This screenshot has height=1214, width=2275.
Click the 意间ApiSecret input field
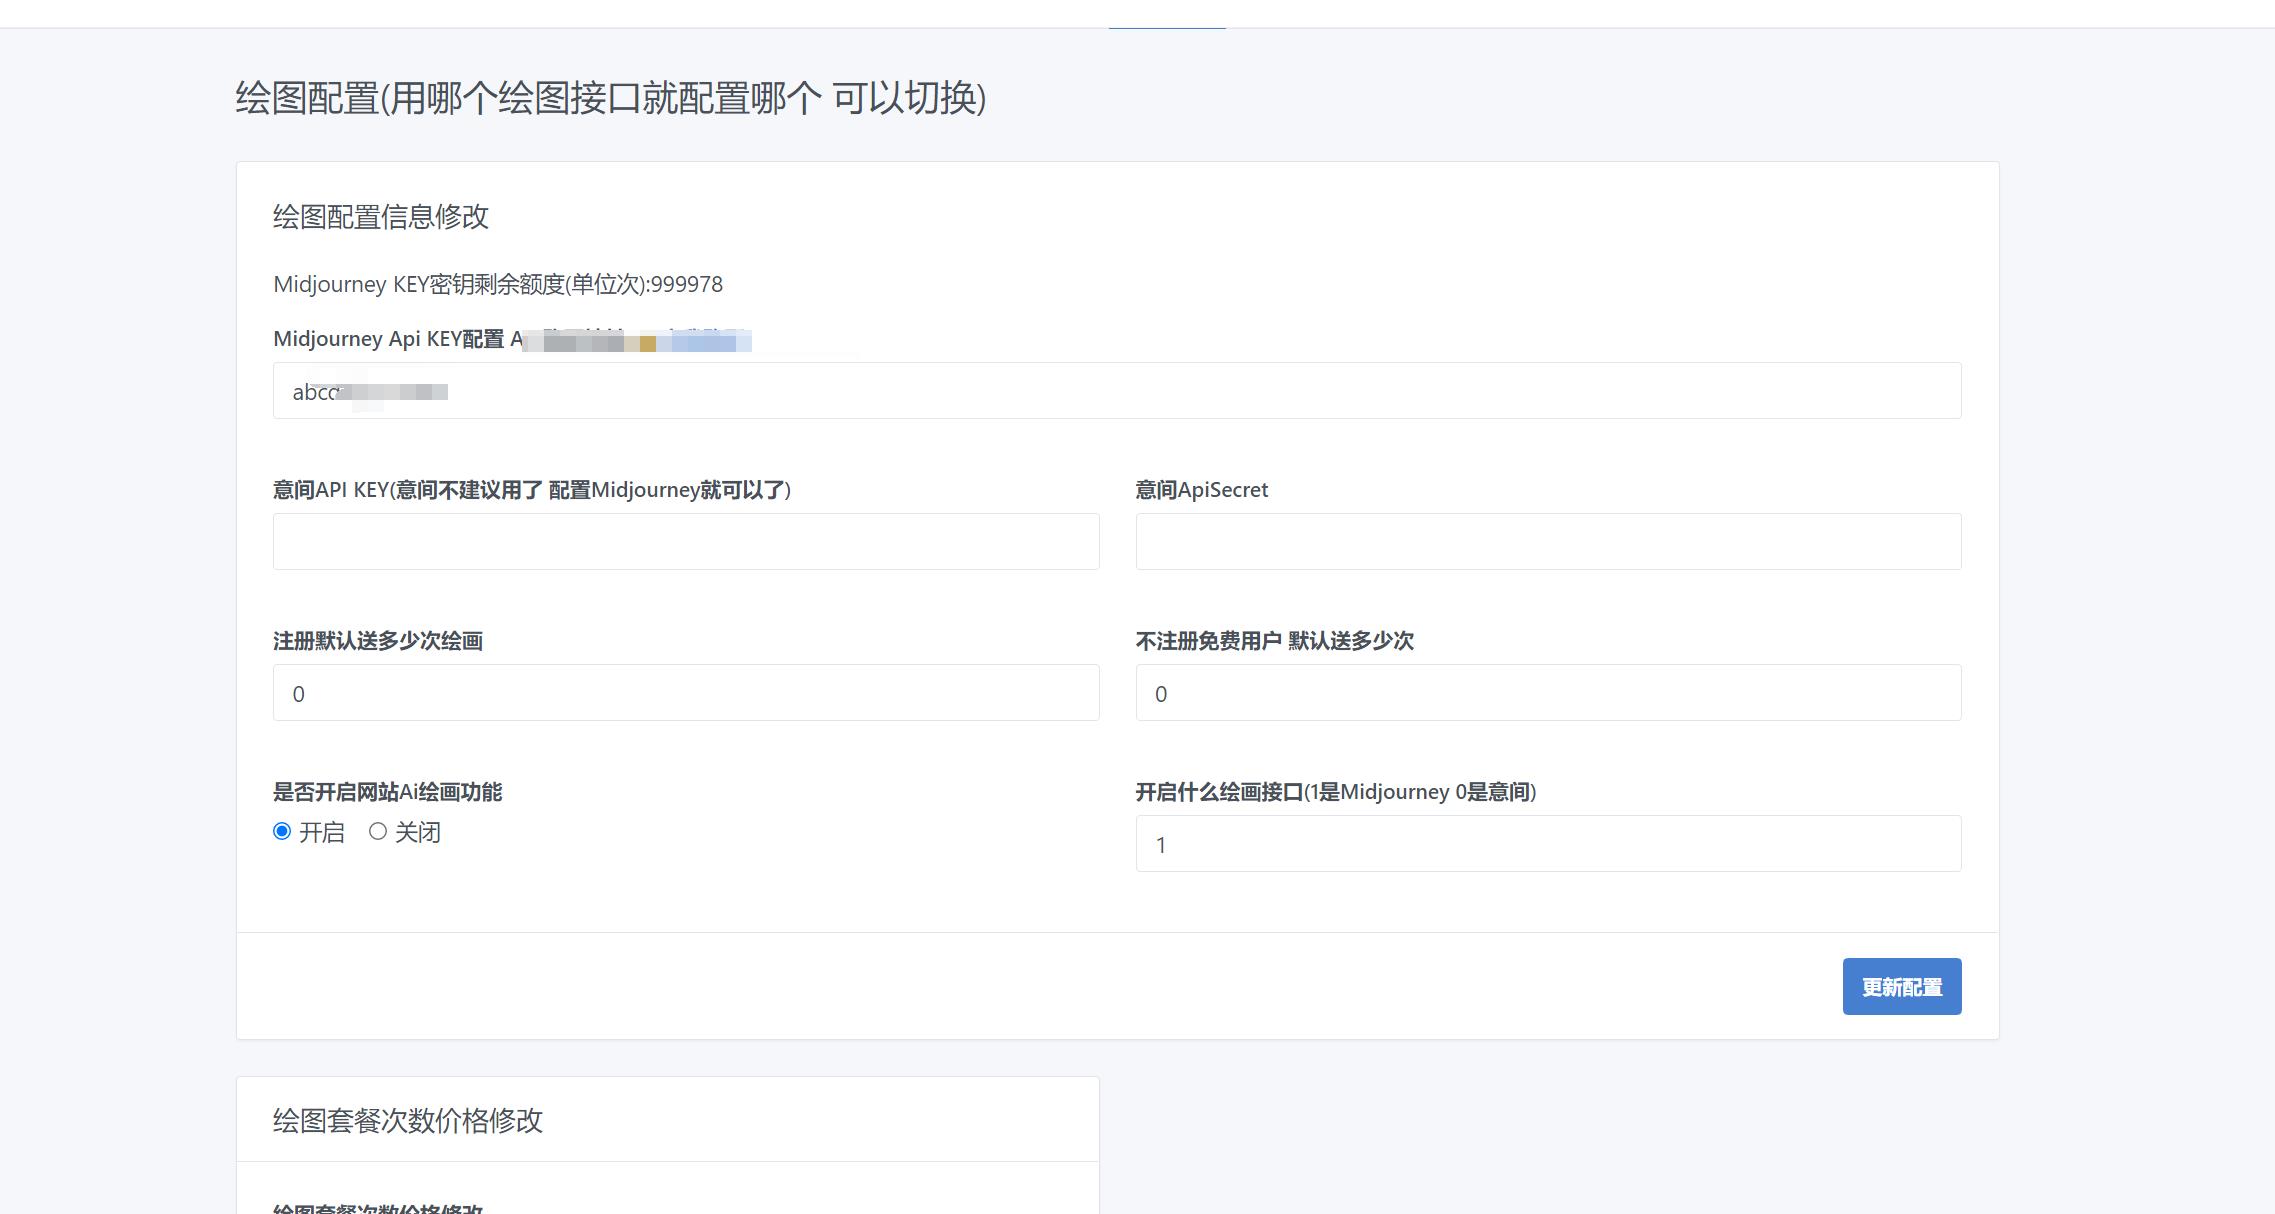[x=1548, y=542]
